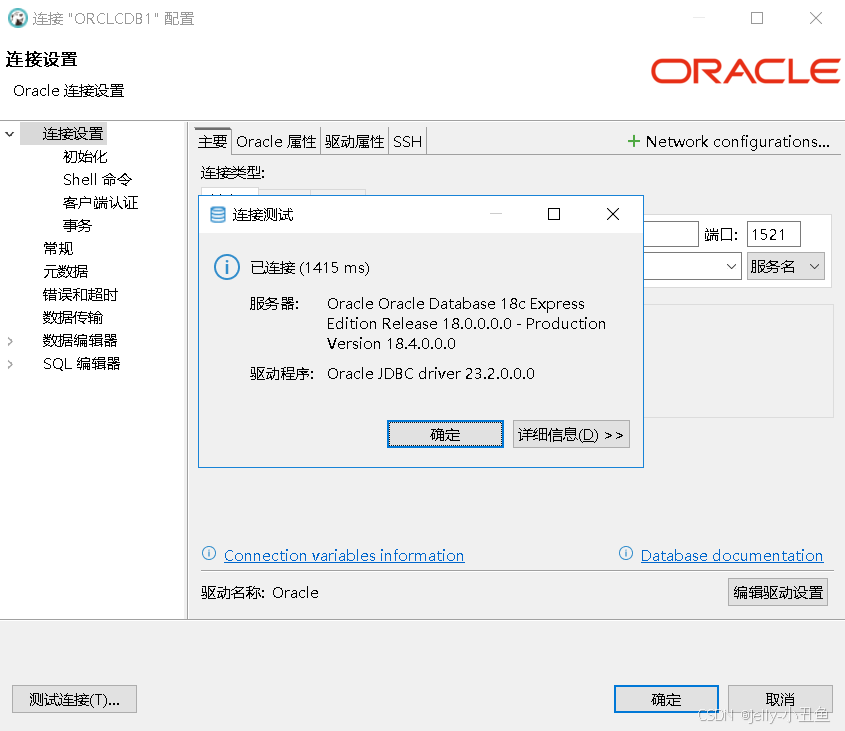Switch to the 主要 tab
This screenshot has height=731, width=845.
[213, 141]
